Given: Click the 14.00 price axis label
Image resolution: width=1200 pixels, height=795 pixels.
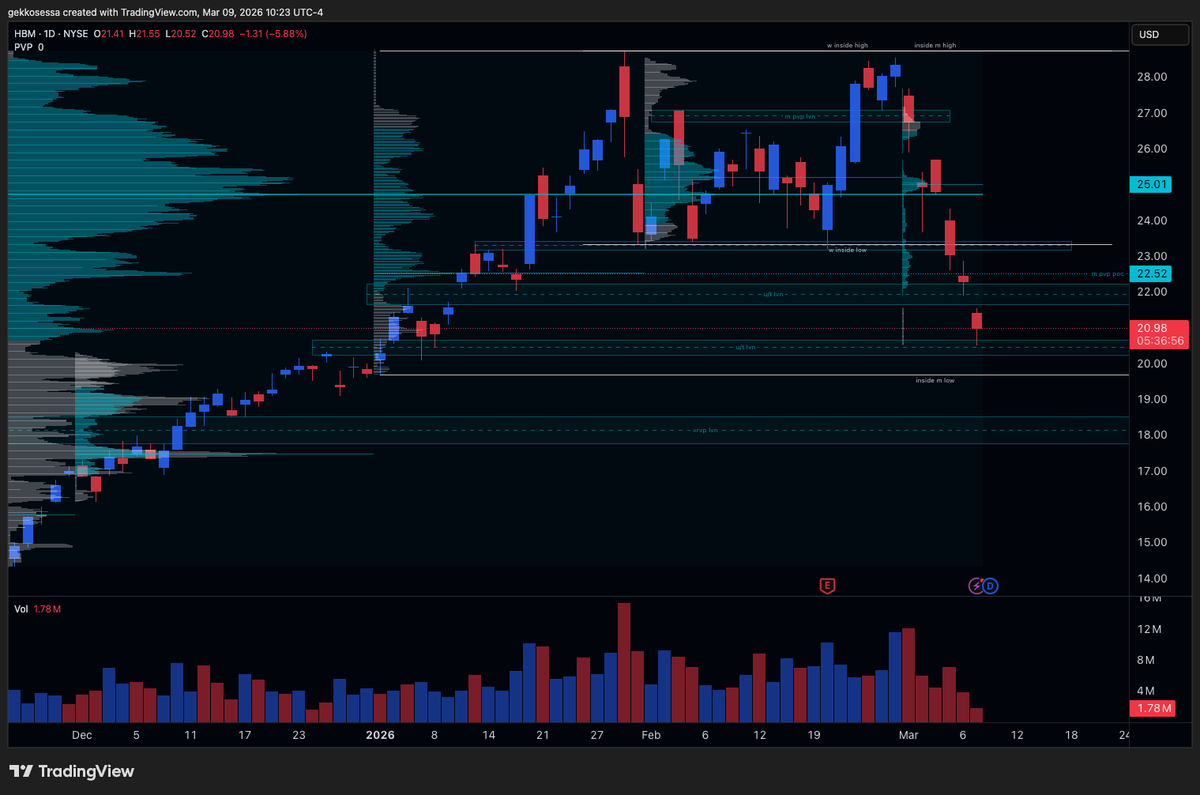Looking at the screenshot, I should pyautogui.click(x=1151, y=578).
